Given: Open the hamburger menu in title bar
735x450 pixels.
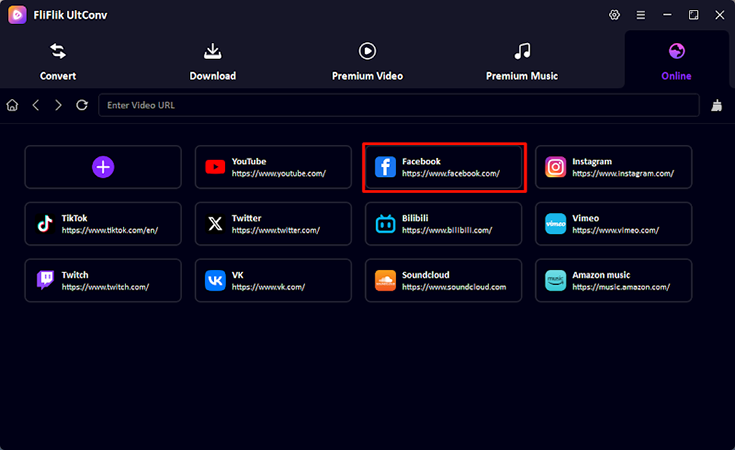Looking at the screenshot, I should point(640,15).
